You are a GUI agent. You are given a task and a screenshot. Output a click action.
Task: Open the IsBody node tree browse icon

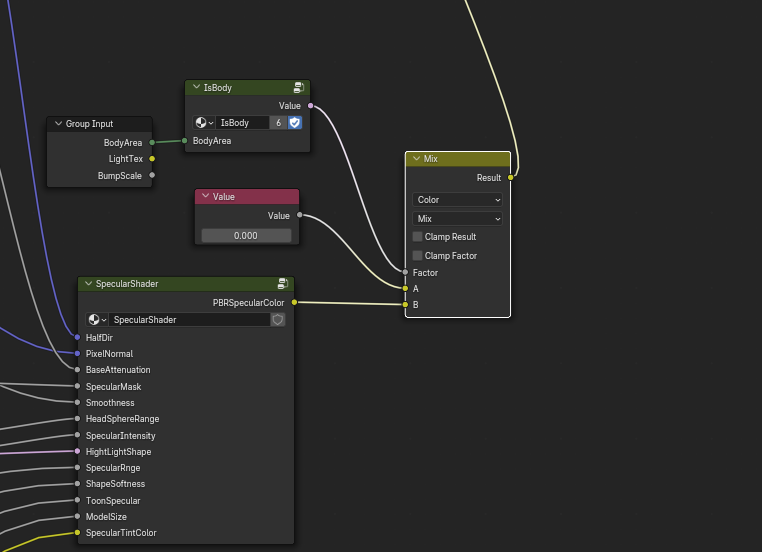204,122
